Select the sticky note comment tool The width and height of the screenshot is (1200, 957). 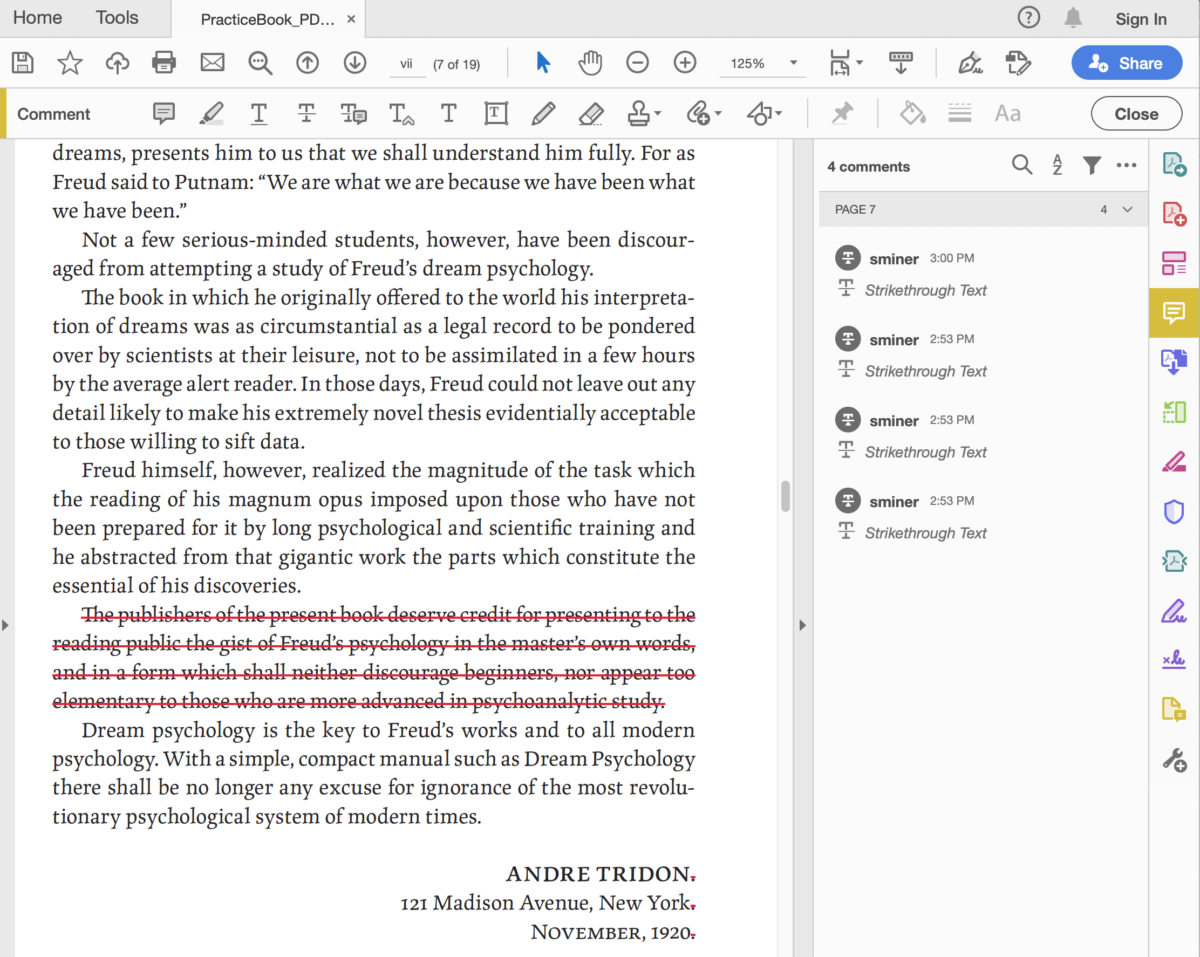point(163,113)
